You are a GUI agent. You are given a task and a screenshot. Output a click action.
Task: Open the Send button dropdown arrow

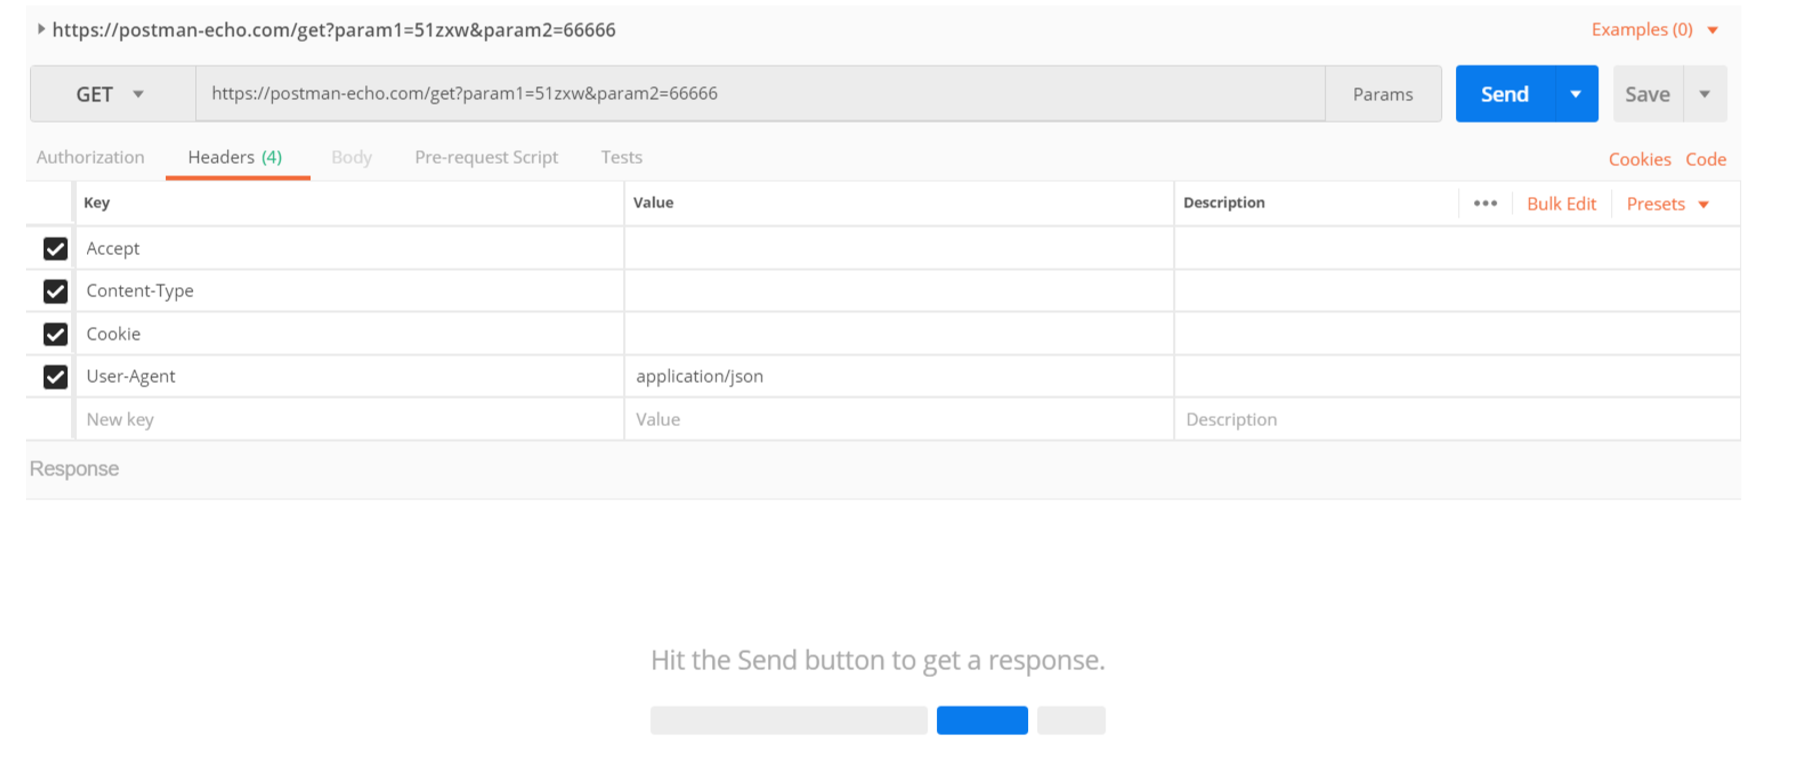tap(1575, 94)
